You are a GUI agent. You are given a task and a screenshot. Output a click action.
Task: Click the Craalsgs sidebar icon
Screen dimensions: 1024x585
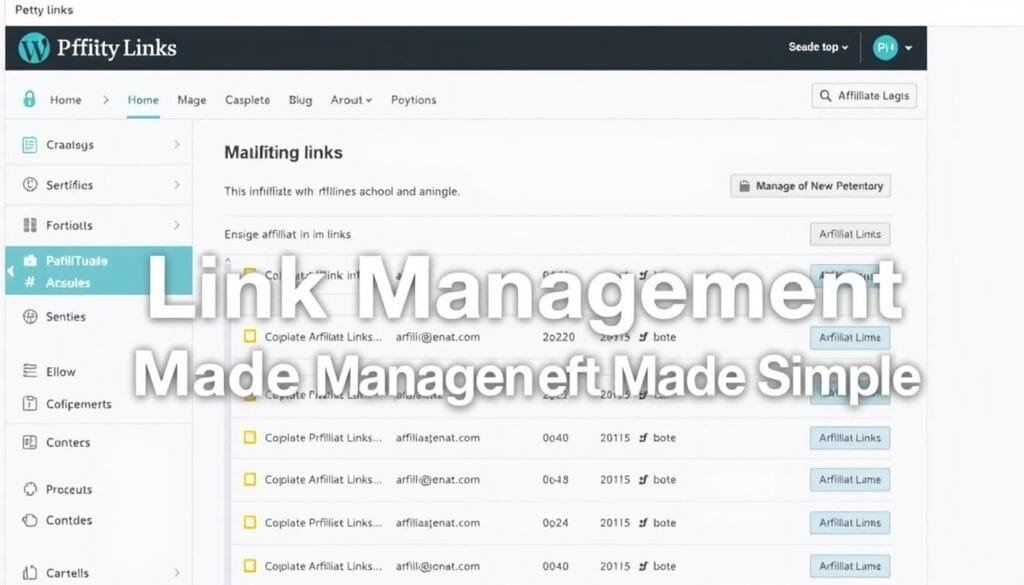[x=29, y=145]
